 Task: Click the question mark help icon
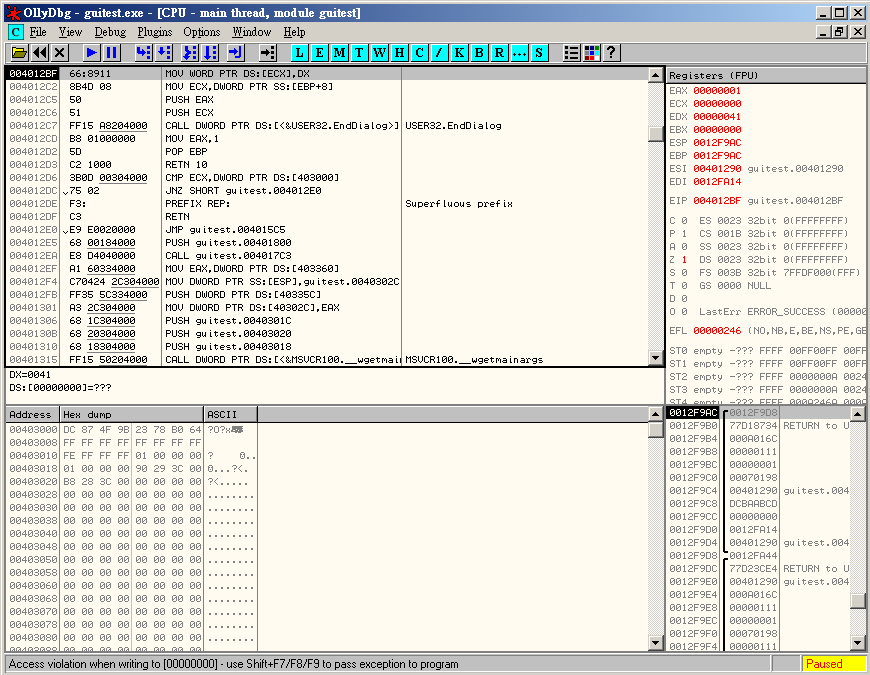pyautogui.click(x=611, y=52)
